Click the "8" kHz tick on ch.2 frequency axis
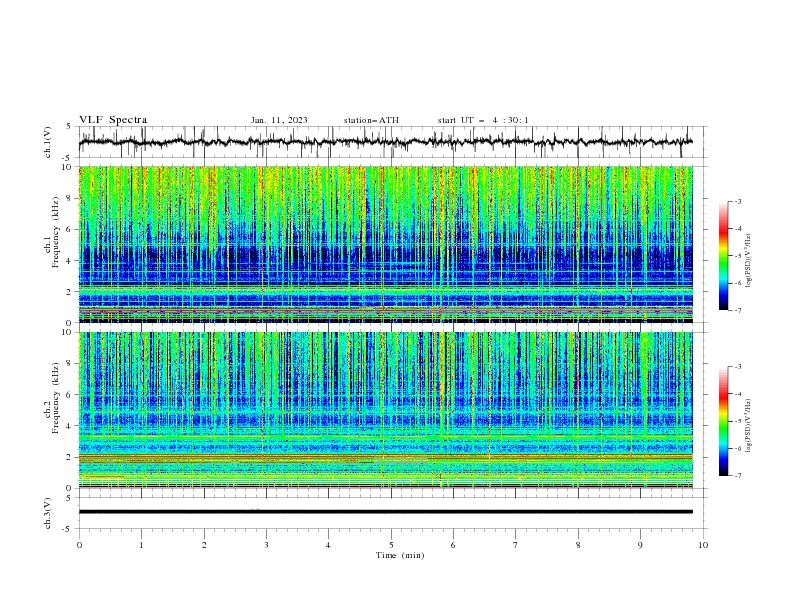 pyautogui.click(x=69, y=364)
